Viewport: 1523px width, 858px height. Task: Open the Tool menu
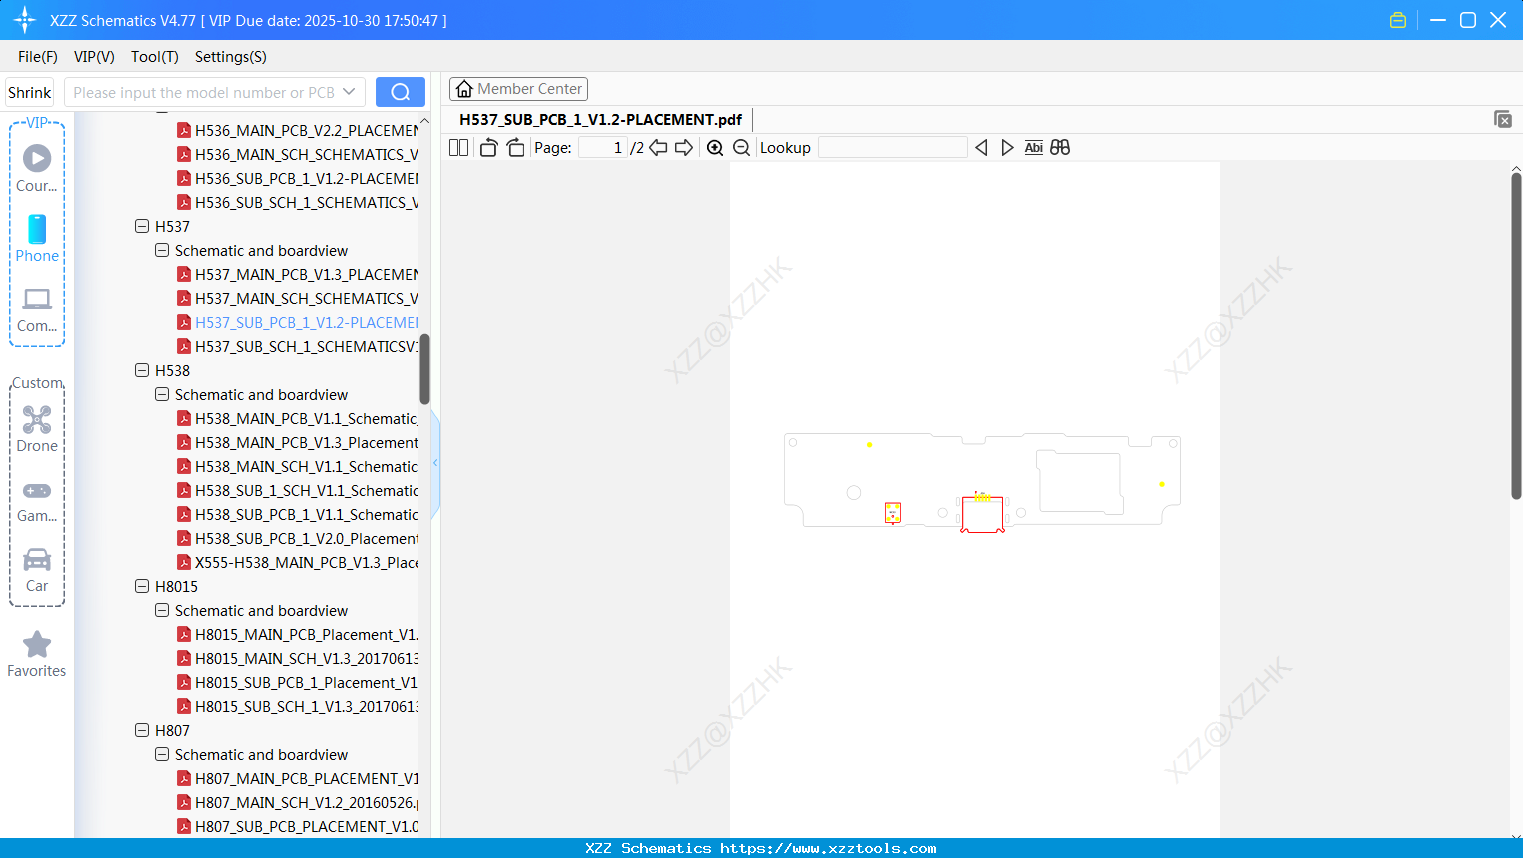click(x=154, y=57)
